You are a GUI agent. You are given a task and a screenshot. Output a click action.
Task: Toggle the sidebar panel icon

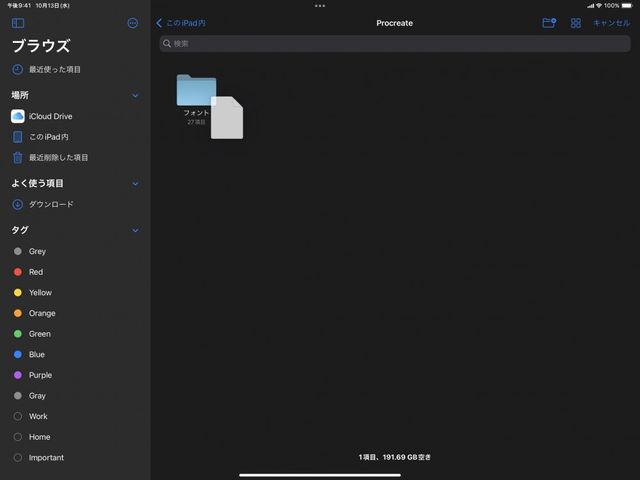(x=18, y=23)
